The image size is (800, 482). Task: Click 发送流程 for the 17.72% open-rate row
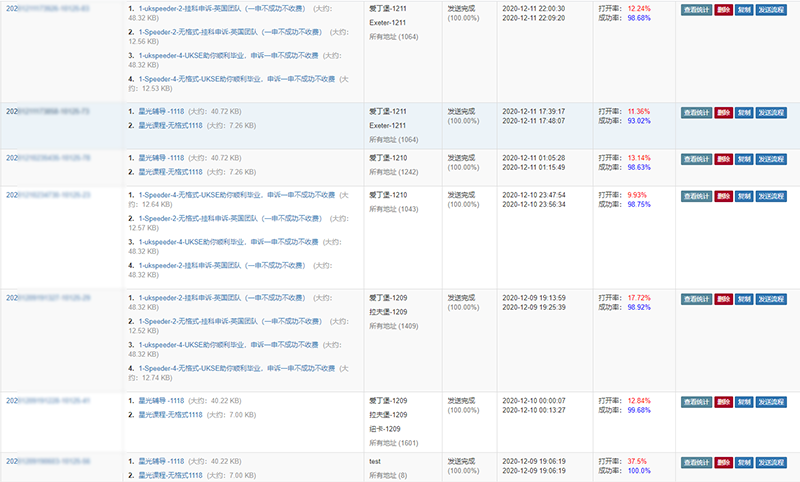coord(772,299)
